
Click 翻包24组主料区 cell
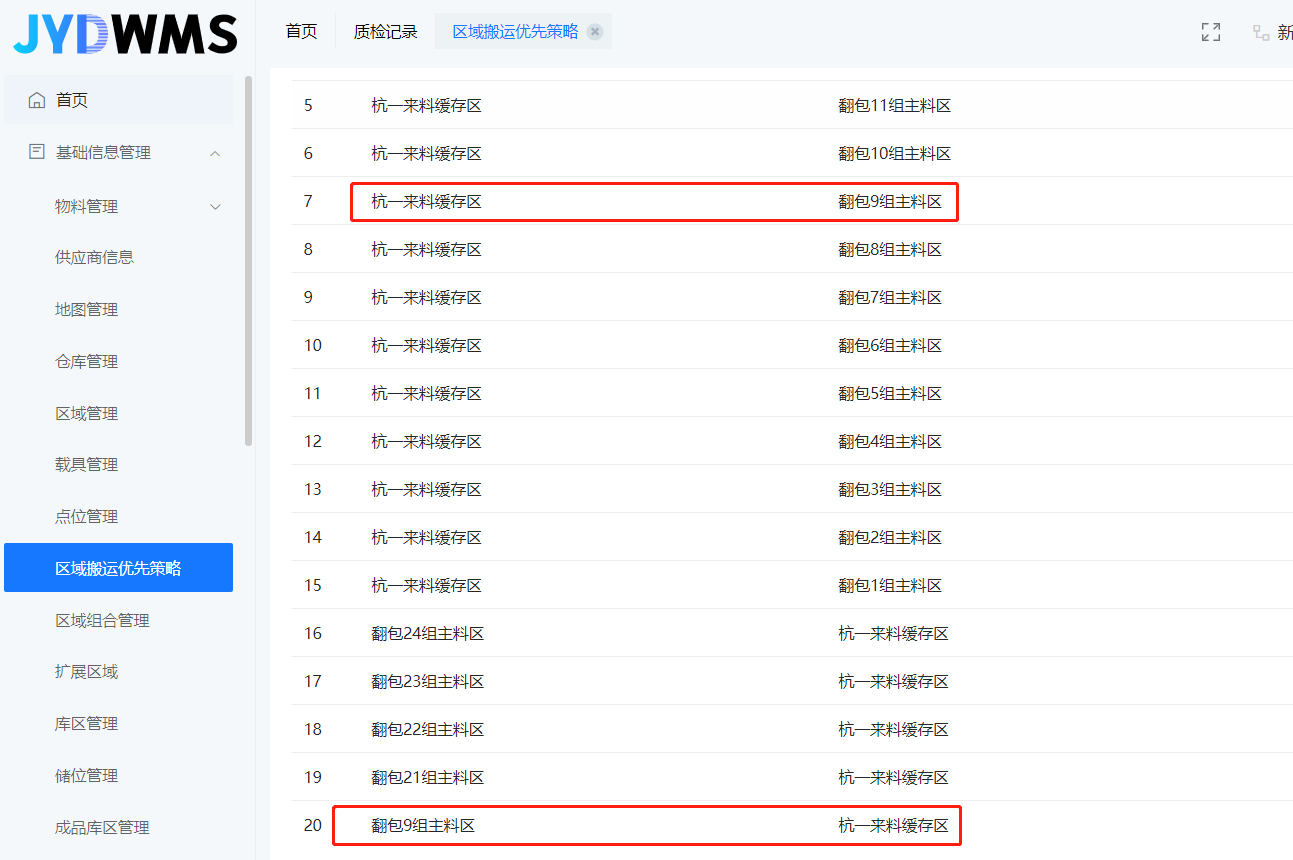point(428,633)
